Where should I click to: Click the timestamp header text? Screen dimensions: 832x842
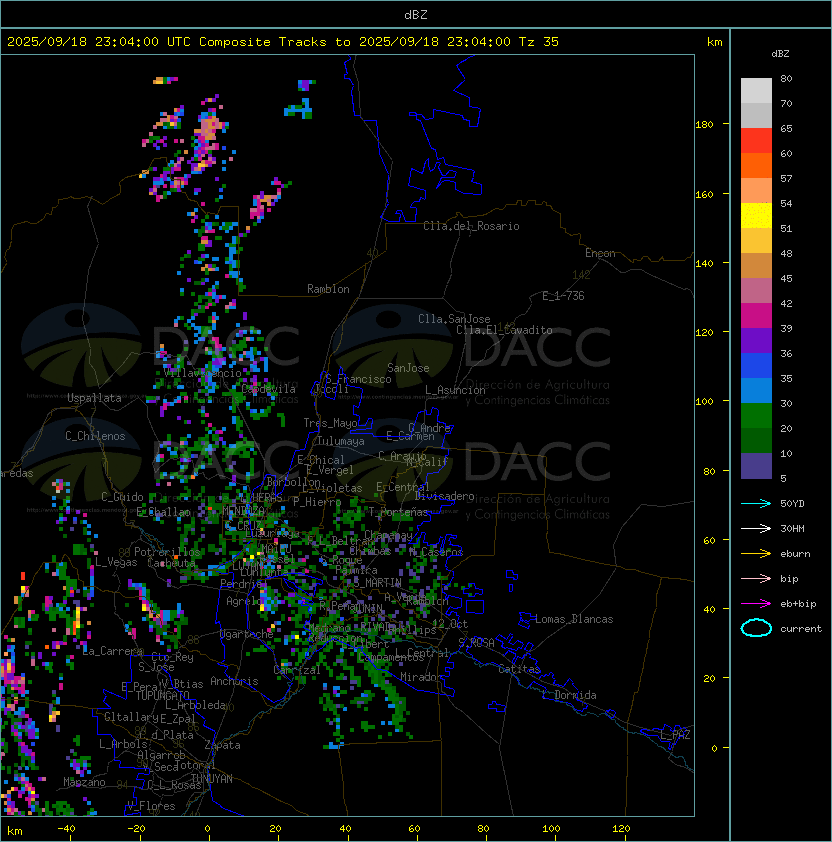tap(283, 42)
